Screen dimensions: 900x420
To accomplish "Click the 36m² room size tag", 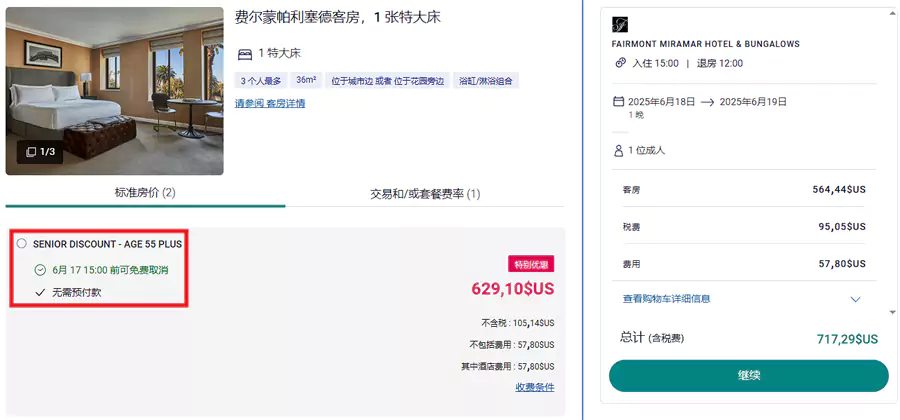I will [x=307, y=80].
